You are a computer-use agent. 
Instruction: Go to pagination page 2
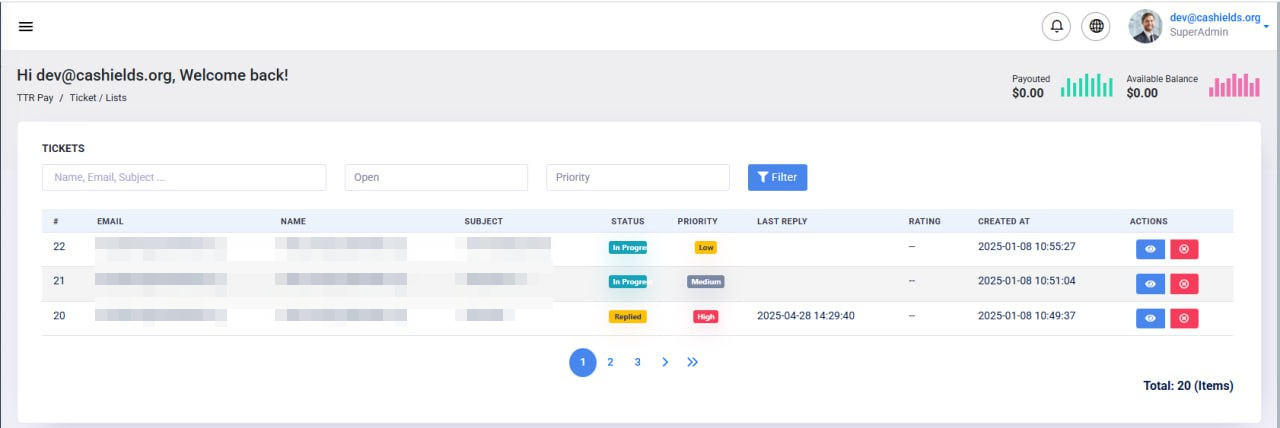[x=610, y=362]
